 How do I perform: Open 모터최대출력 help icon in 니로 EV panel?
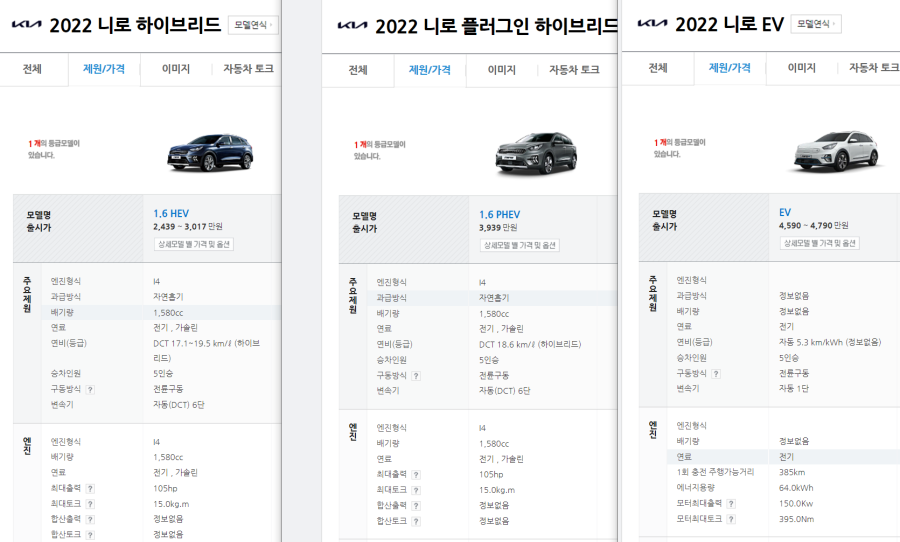point(731,504)
